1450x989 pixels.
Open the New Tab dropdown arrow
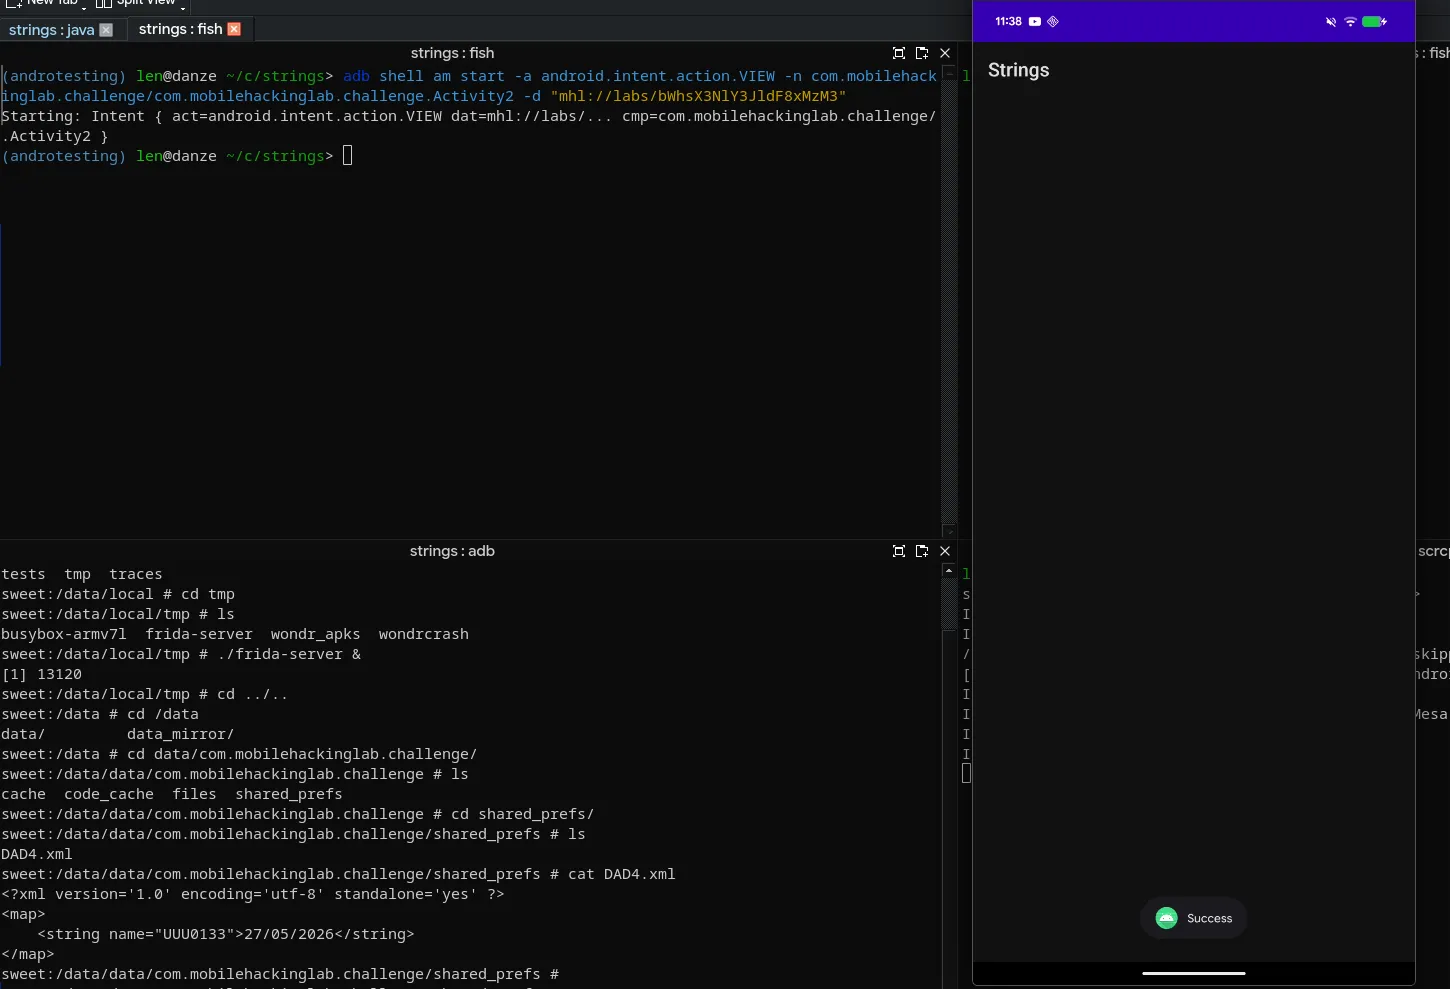tap(83, 6)
